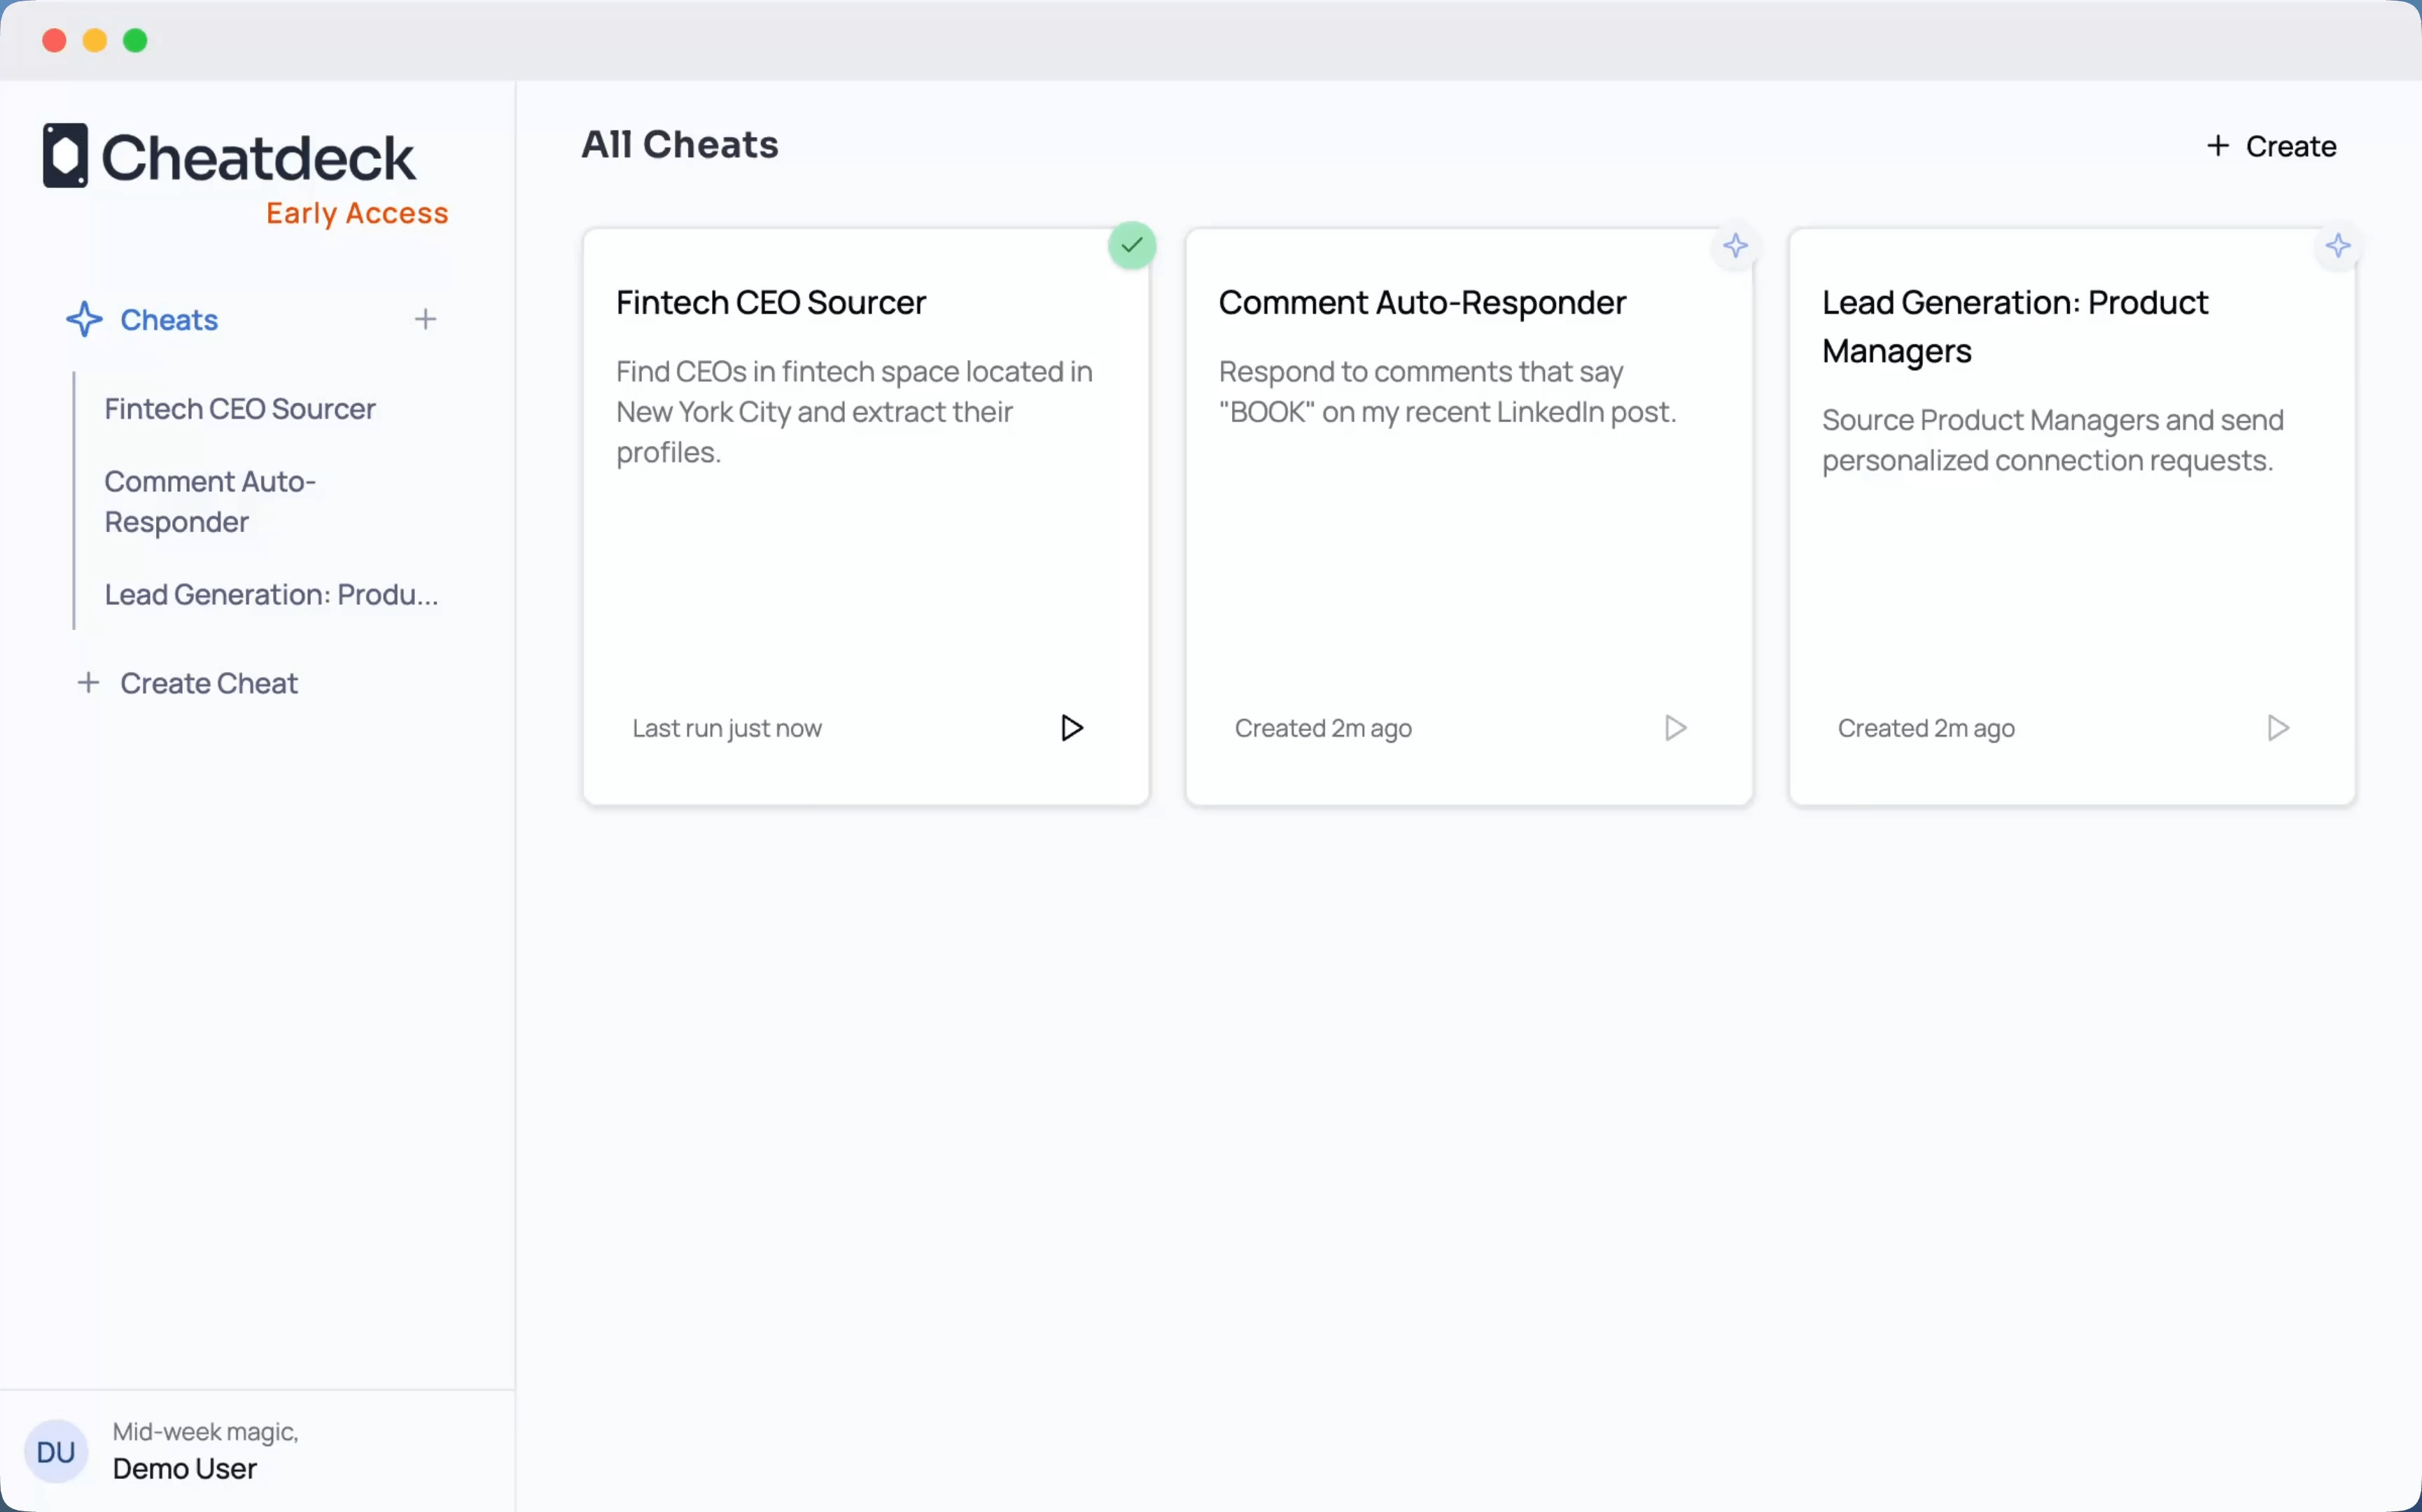Open Lead Generation: Produ... sidebar item
Viewport: 2422px width, 1512px height.
[x=271, y=595]
